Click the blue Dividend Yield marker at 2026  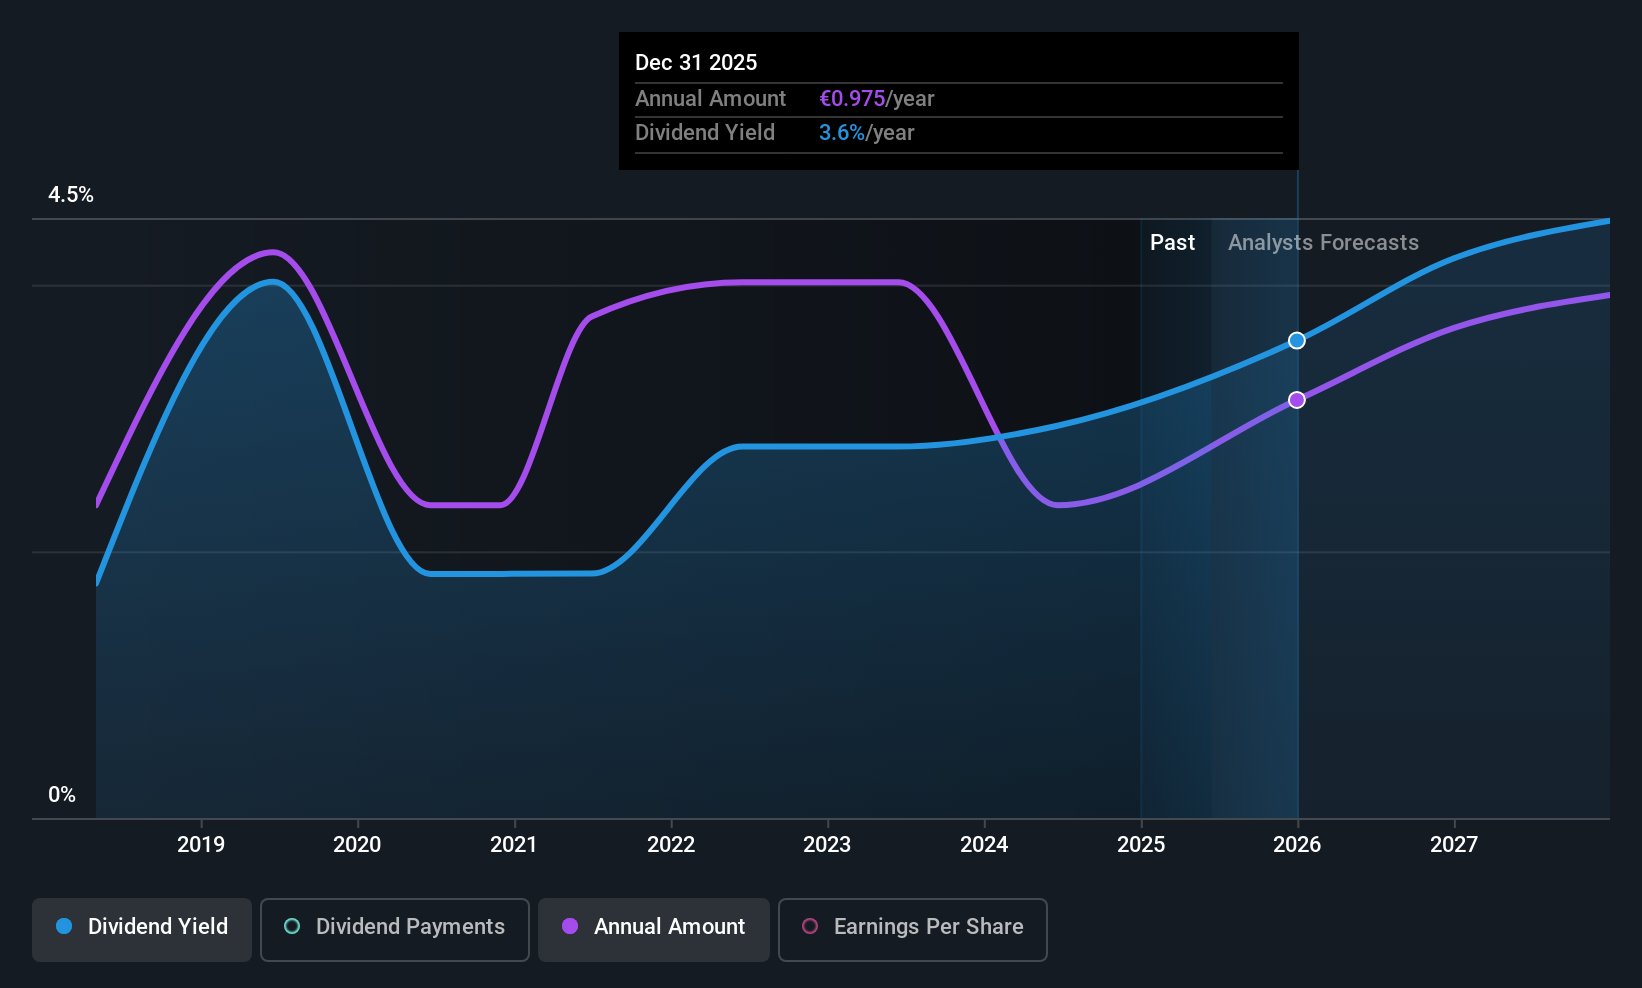pyautogui.click(x=1297, y=341)
